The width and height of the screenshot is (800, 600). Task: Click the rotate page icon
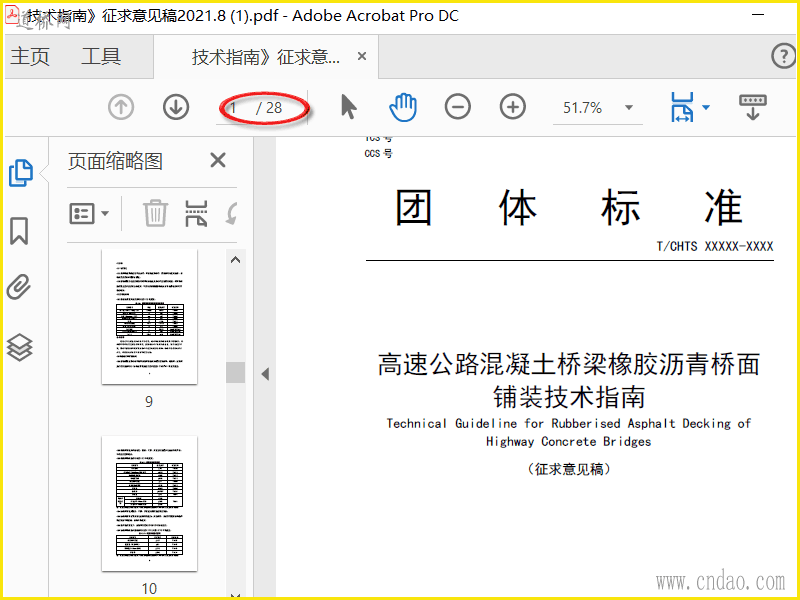coord(231,213)
